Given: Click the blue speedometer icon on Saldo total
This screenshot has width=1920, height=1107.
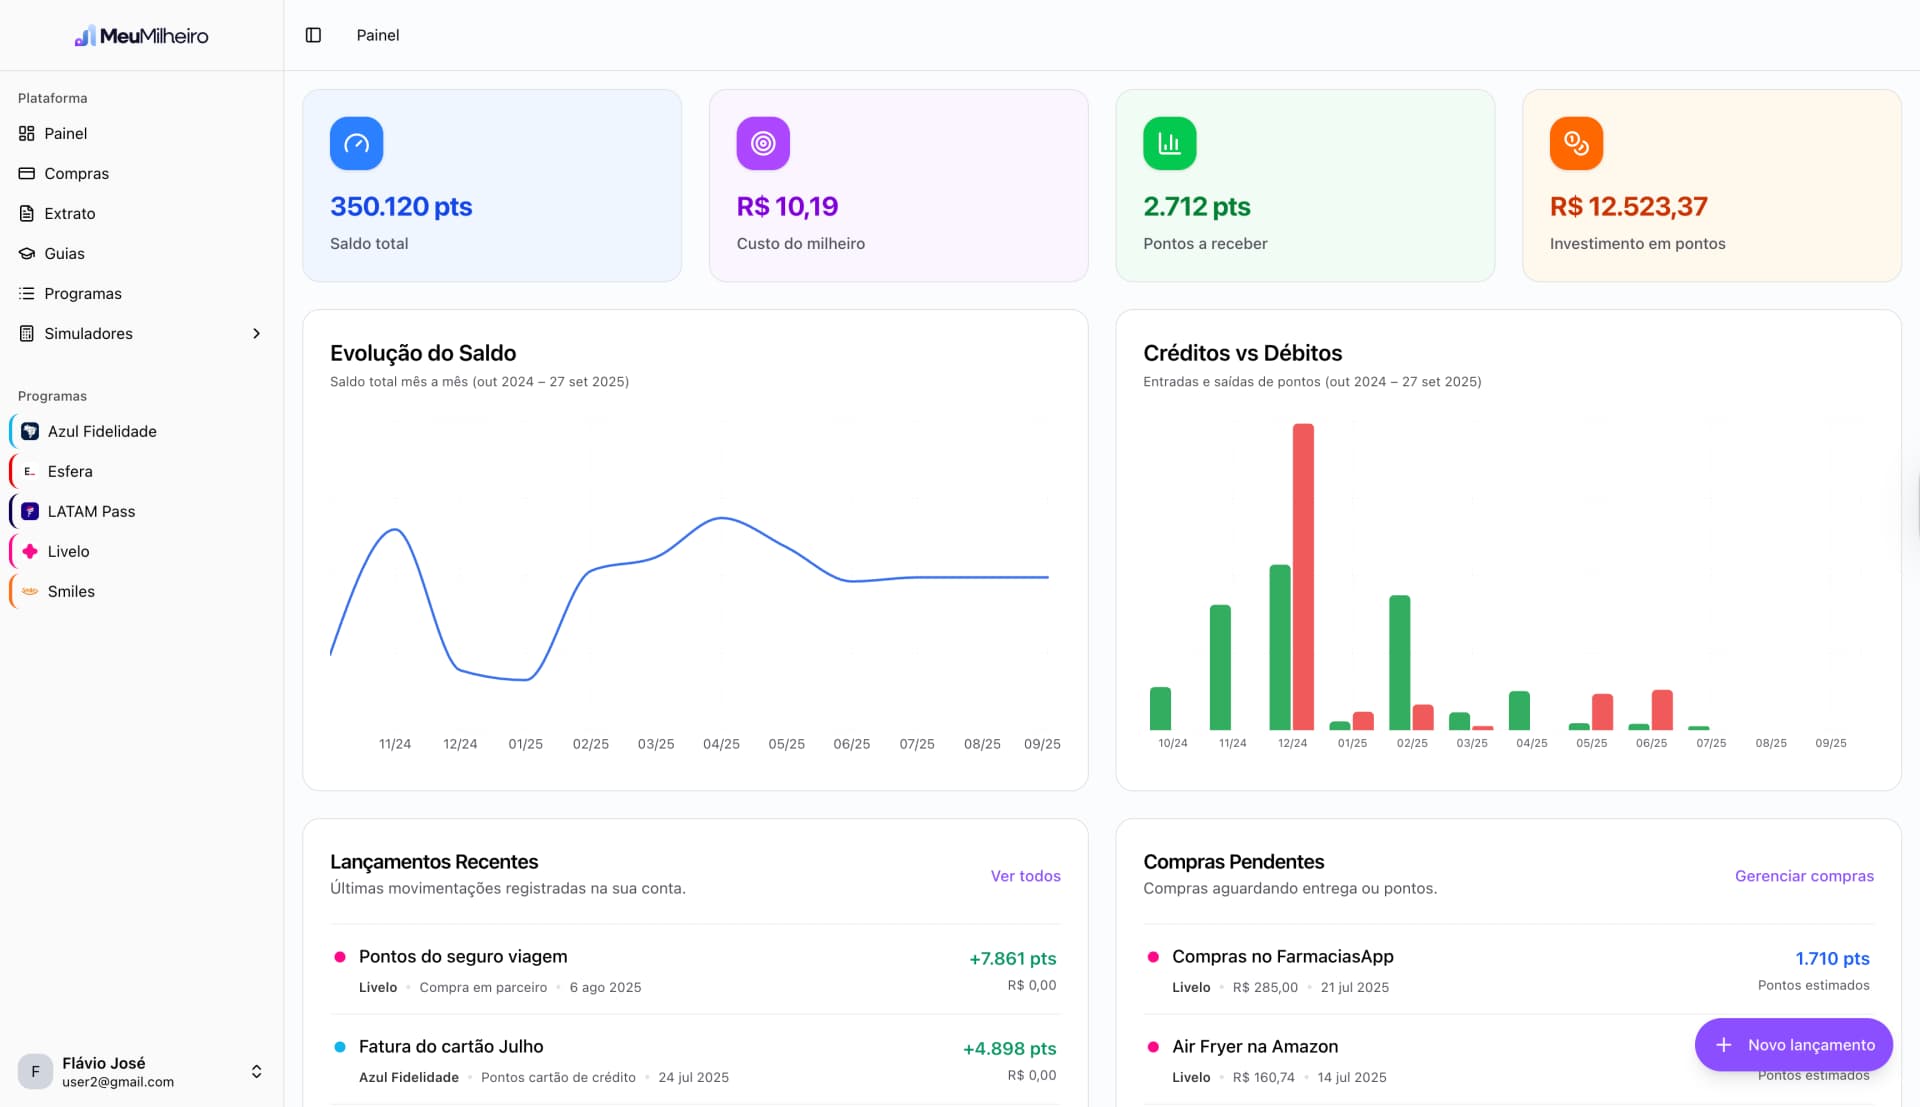Looking at the screenshot, I should point(356,143).
